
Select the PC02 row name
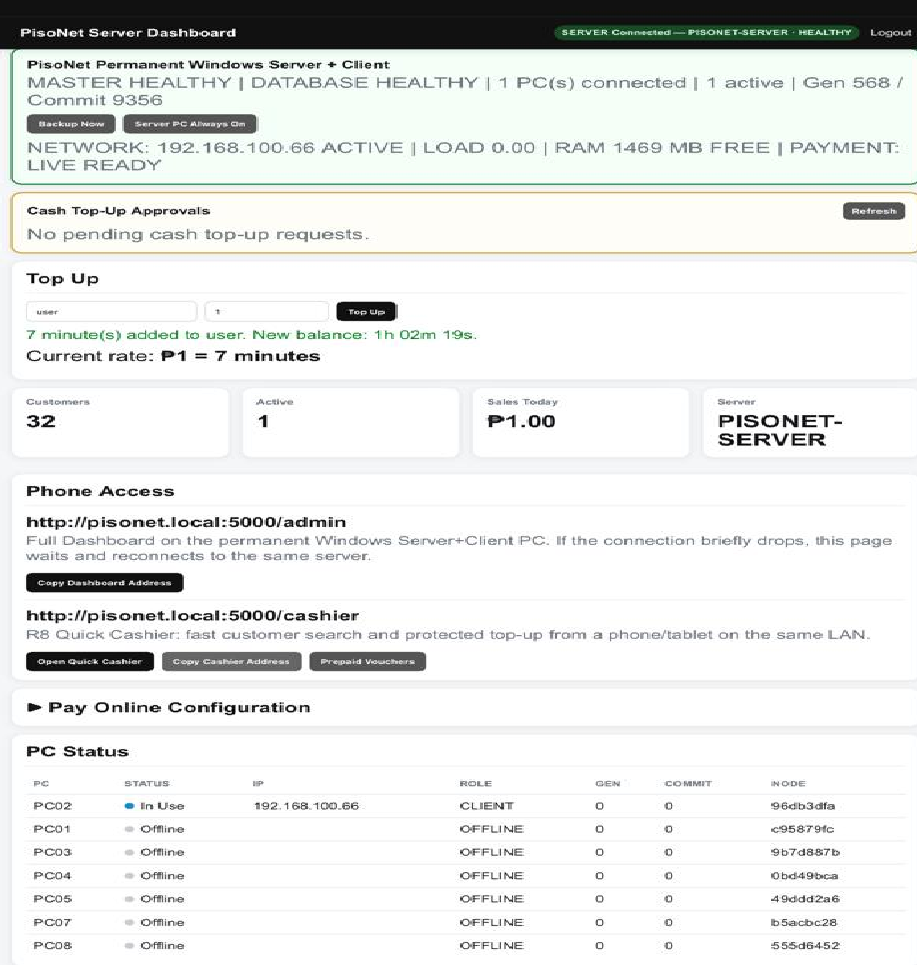point(53,806)
